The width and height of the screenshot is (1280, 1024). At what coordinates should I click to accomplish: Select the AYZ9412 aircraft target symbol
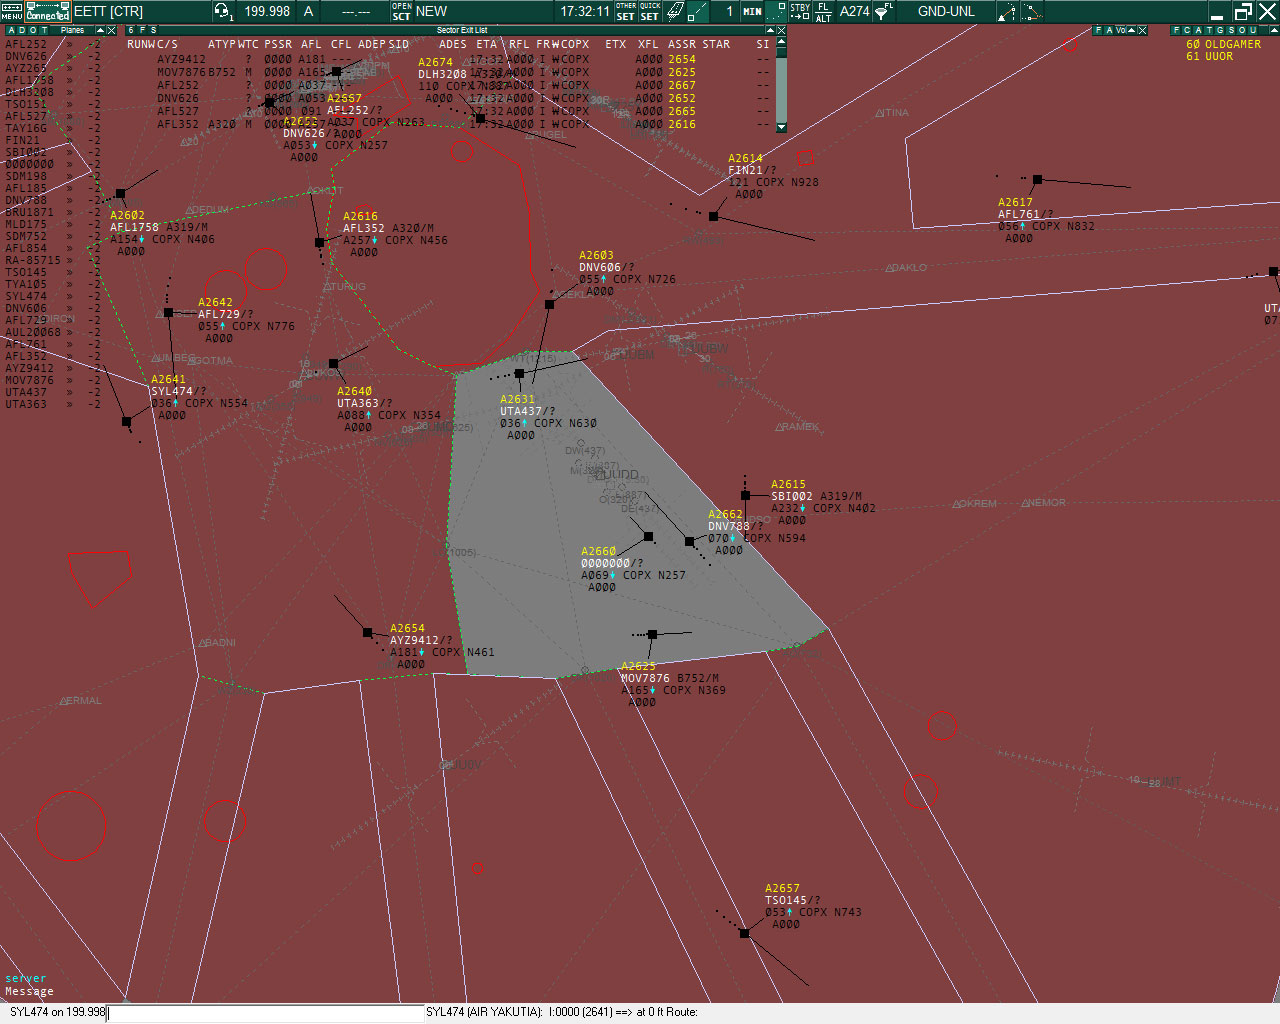(367, 632)
